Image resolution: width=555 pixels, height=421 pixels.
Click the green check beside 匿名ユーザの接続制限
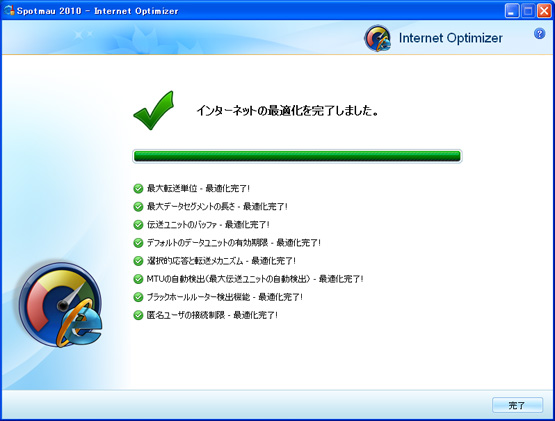click(138, 315)
